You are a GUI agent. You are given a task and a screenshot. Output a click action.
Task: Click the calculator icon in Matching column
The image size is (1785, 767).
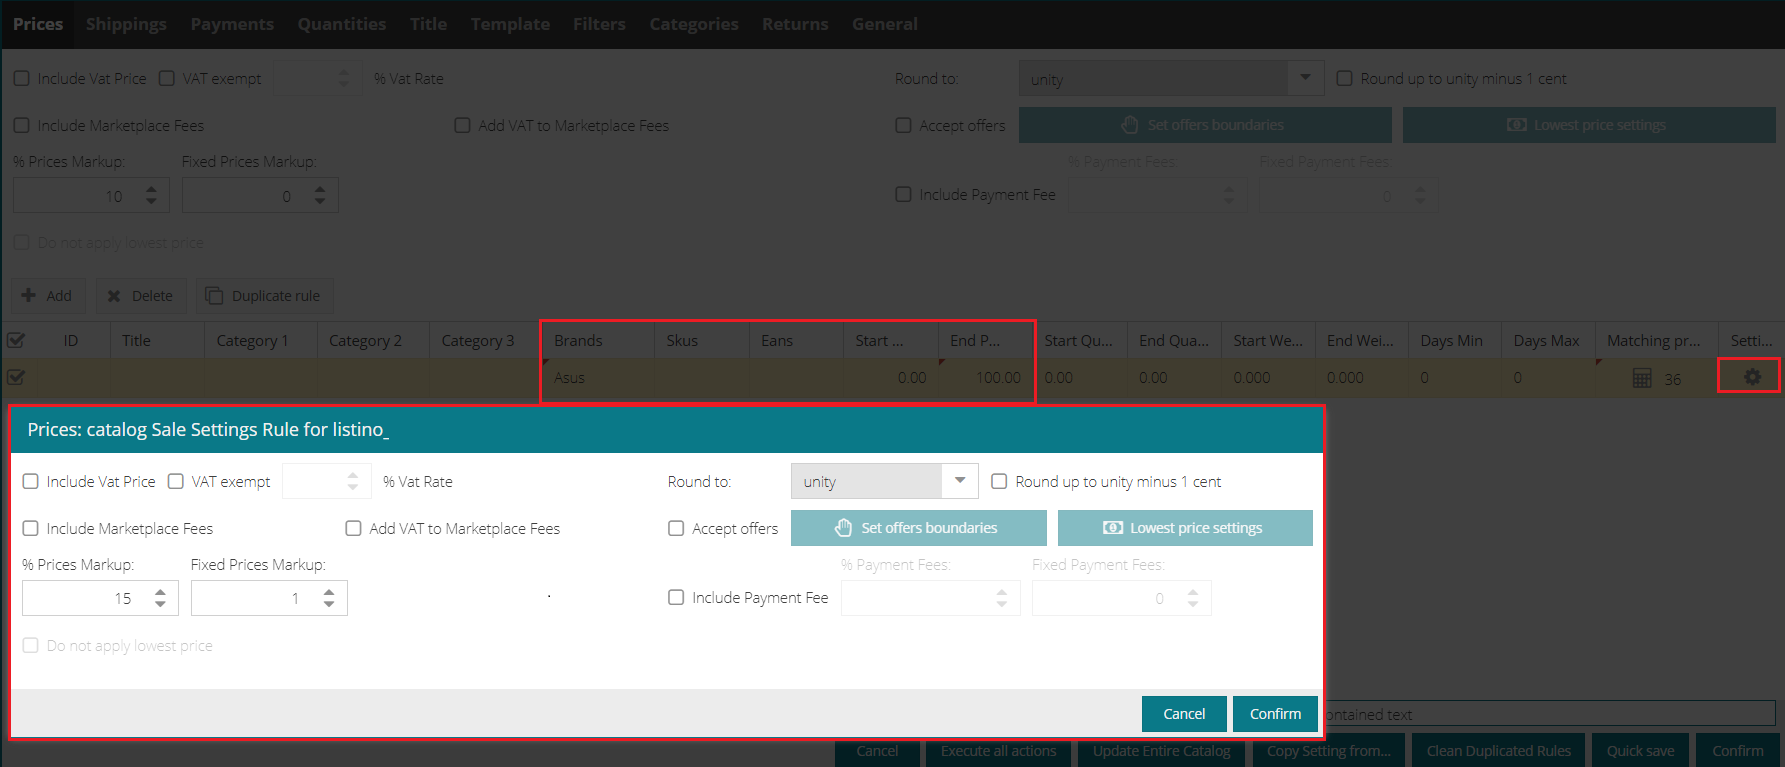coord(1642,378)
